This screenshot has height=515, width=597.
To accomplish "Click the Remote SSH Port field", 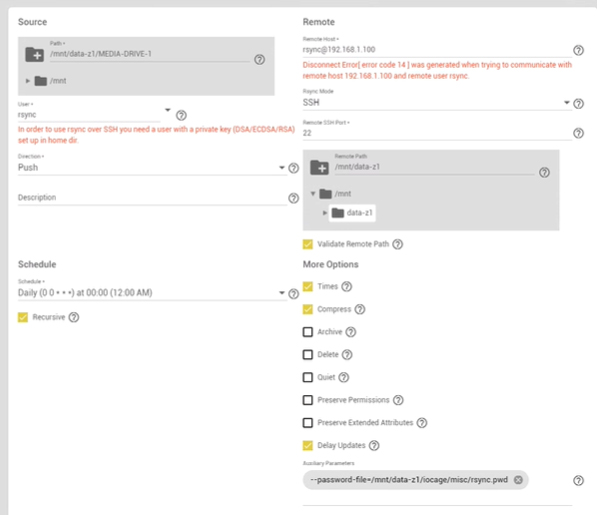I will tap(437, 133).
